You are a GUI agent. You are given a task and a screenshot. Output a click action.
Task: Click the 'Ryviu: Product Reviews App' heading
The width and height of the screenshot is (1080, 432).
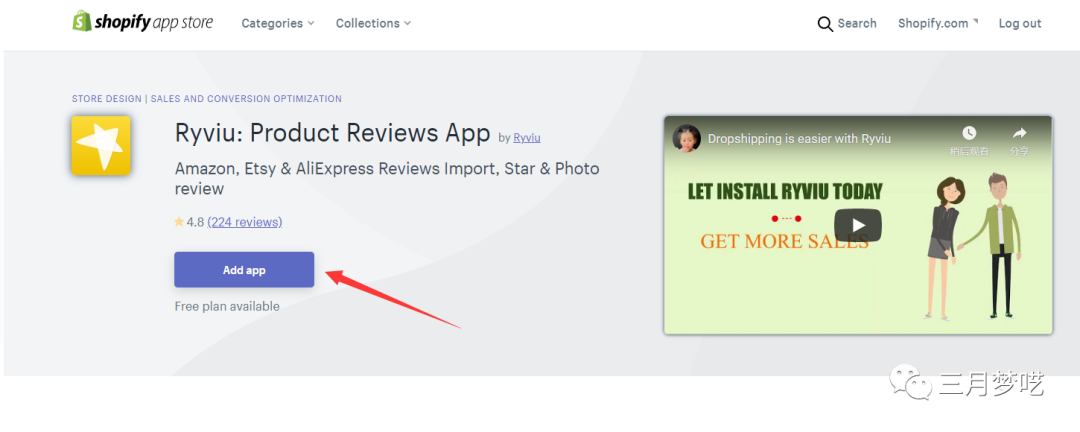[332, 133]
